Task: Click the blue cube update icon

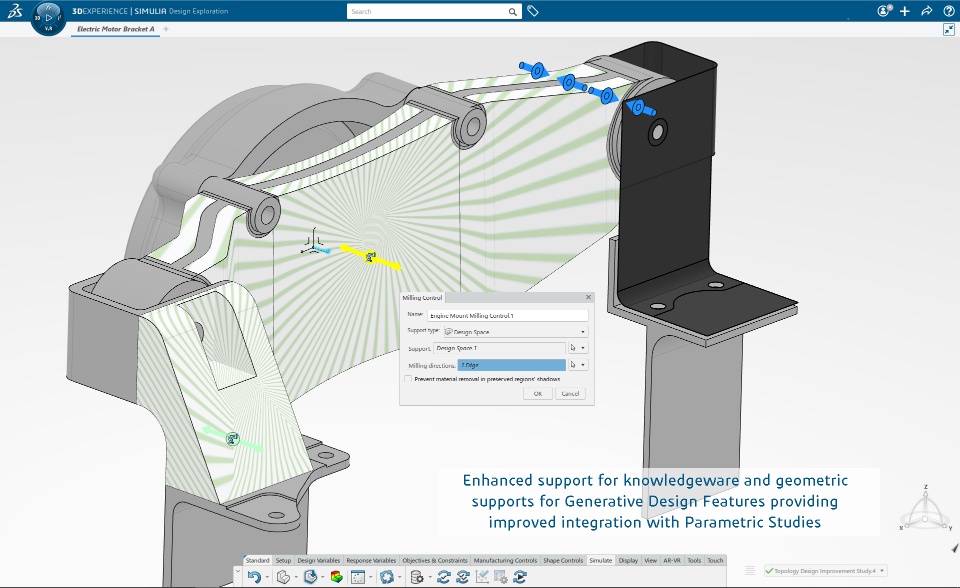Action: 310,577
